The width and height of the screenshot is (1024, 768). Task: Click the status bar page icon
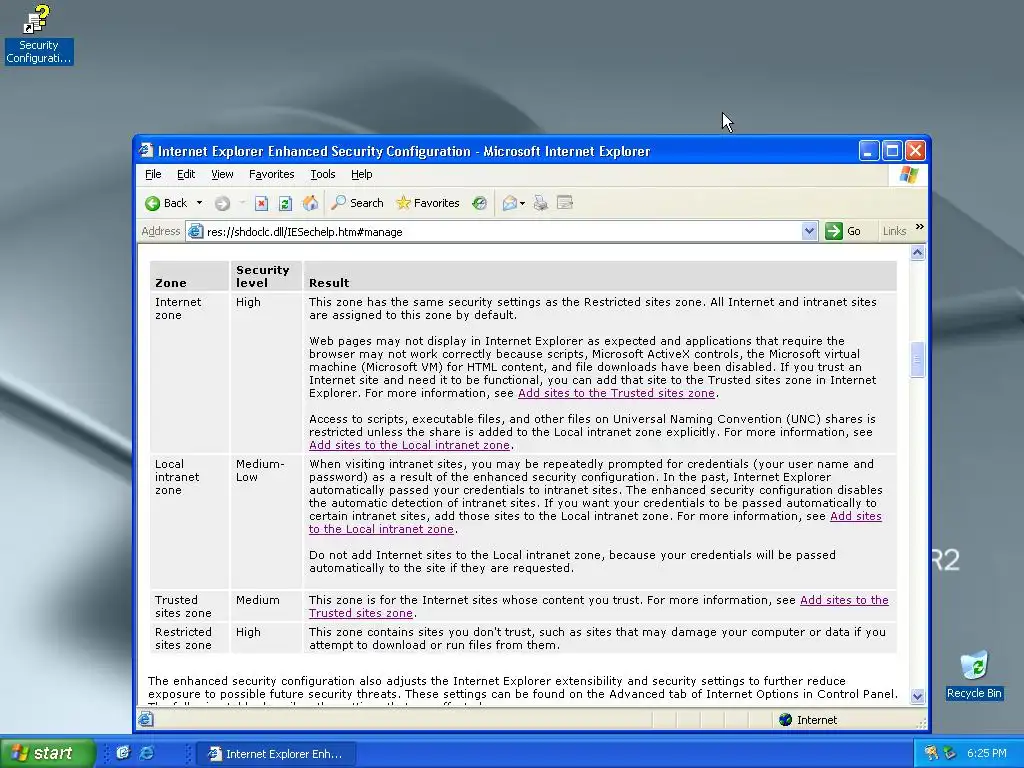point(146,720)
